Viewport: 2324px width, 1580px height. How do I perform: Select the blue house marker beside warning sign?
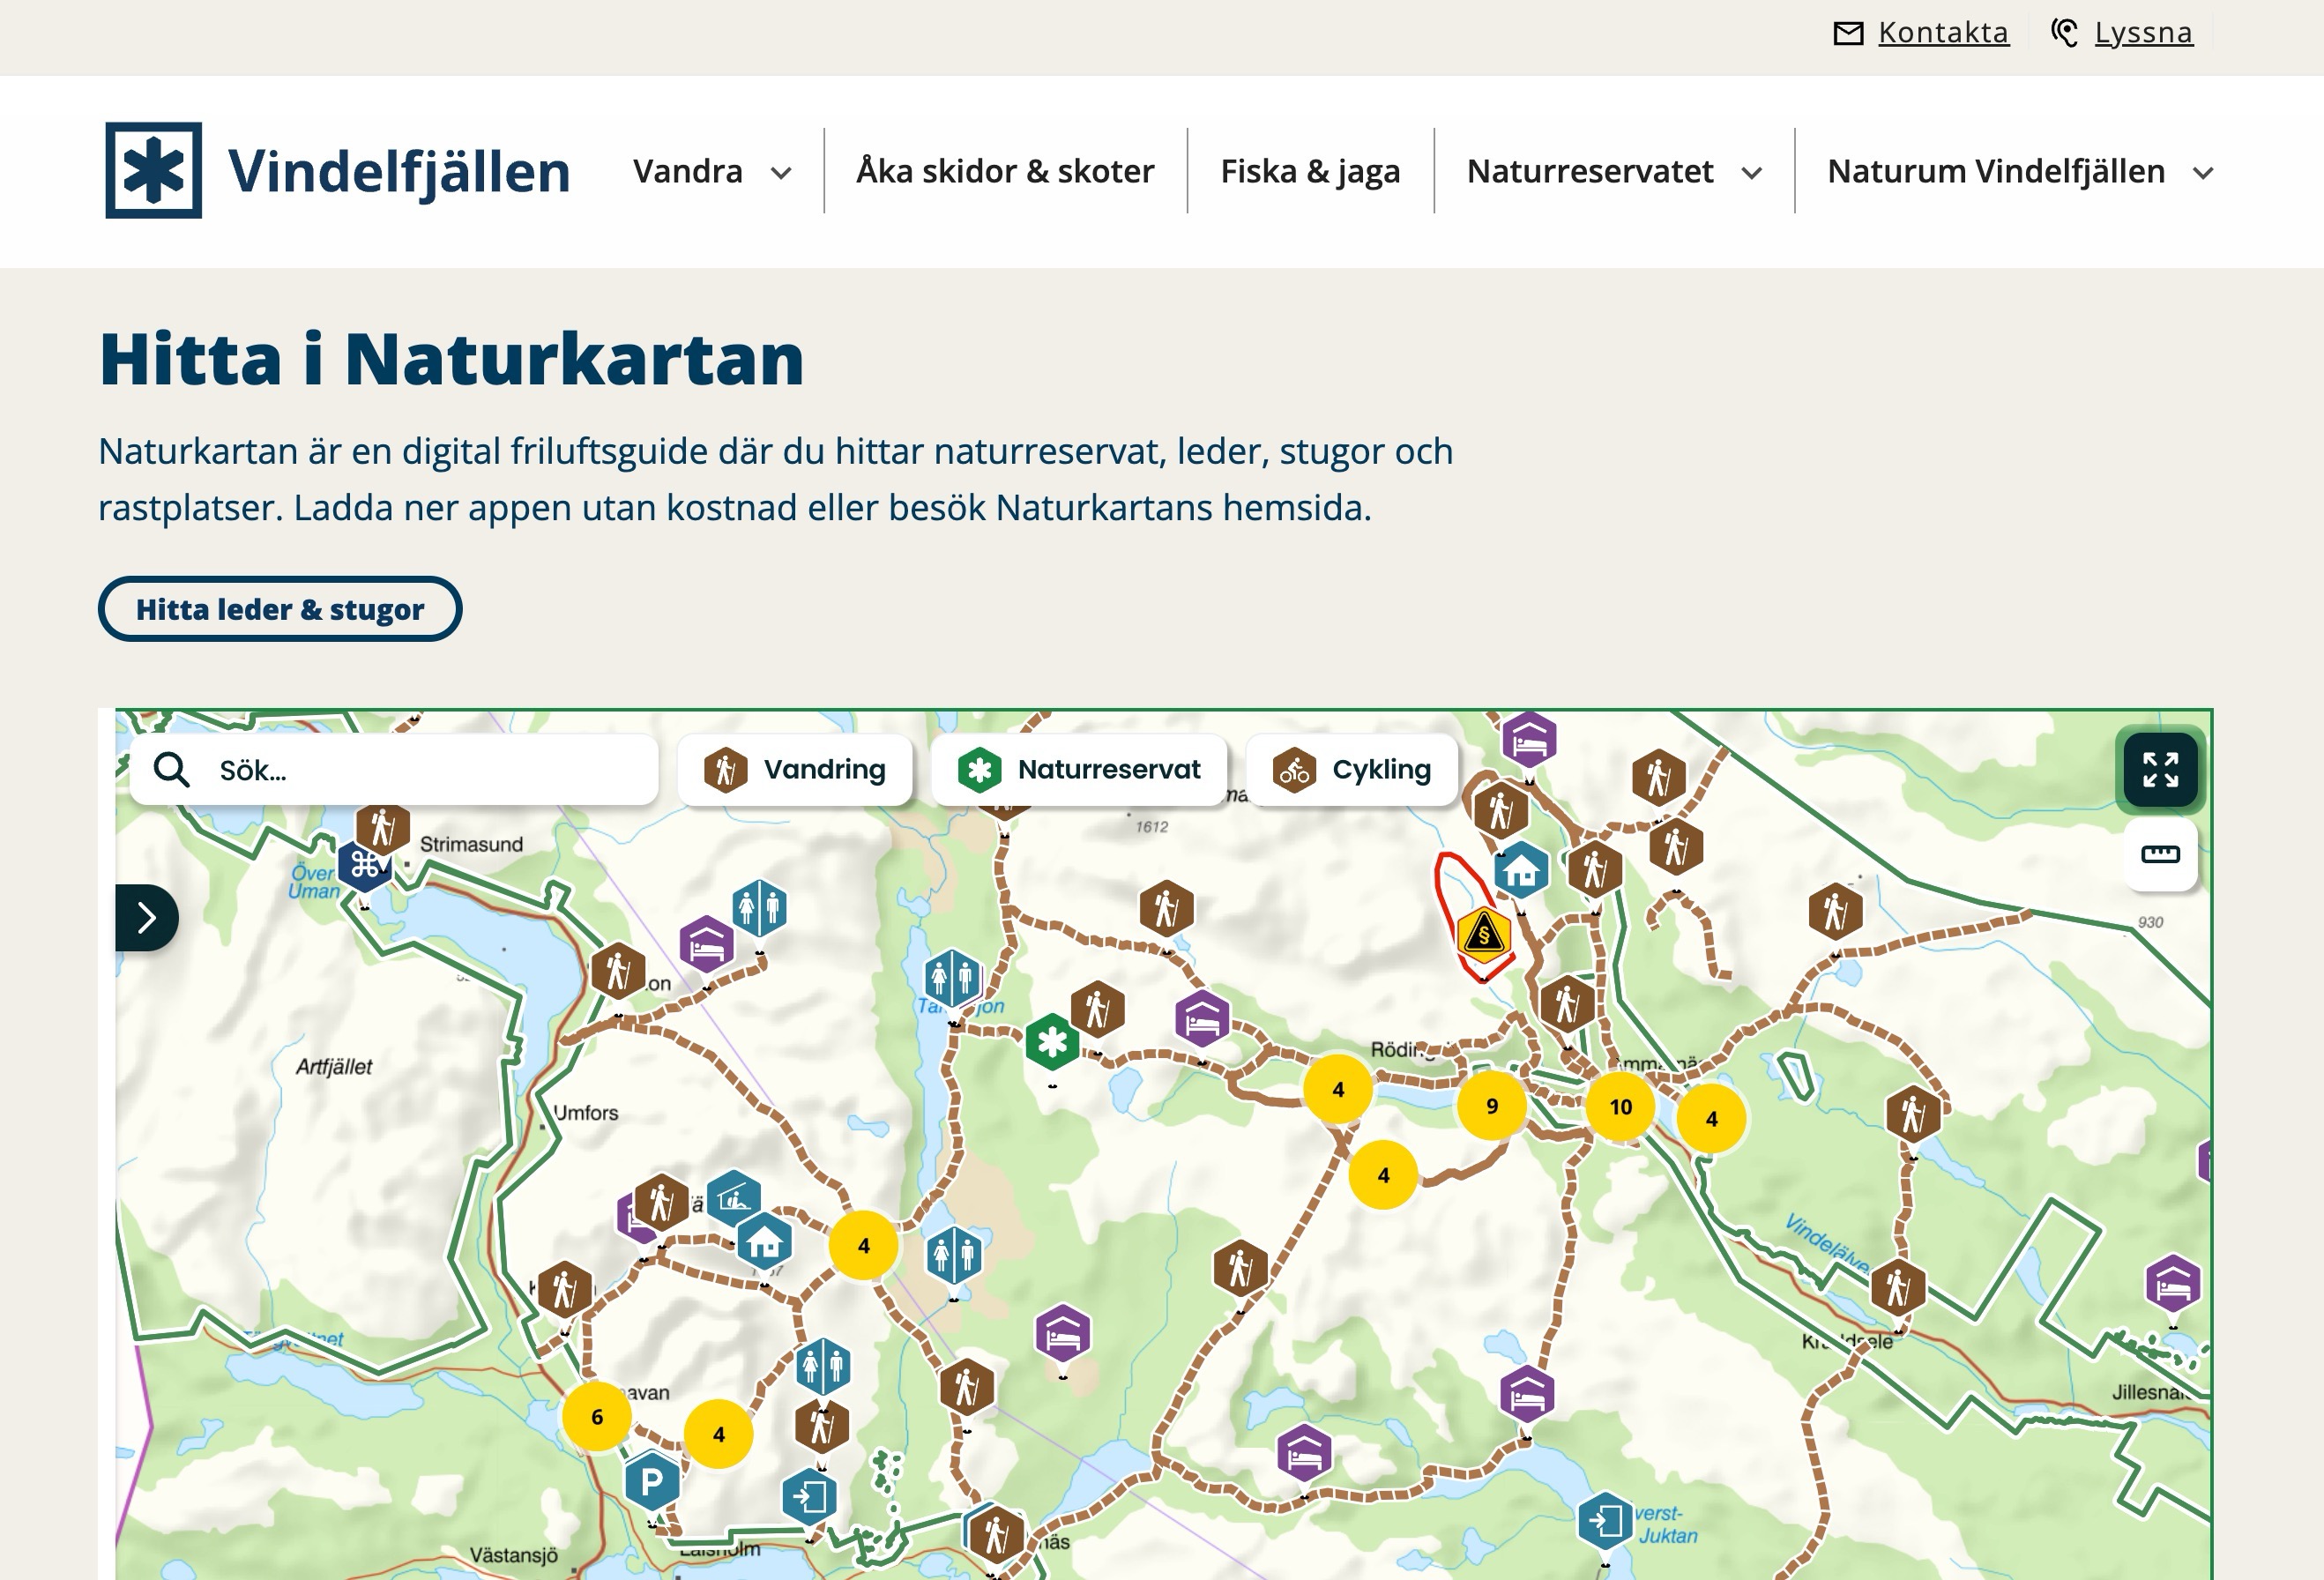click(1521, 869)
